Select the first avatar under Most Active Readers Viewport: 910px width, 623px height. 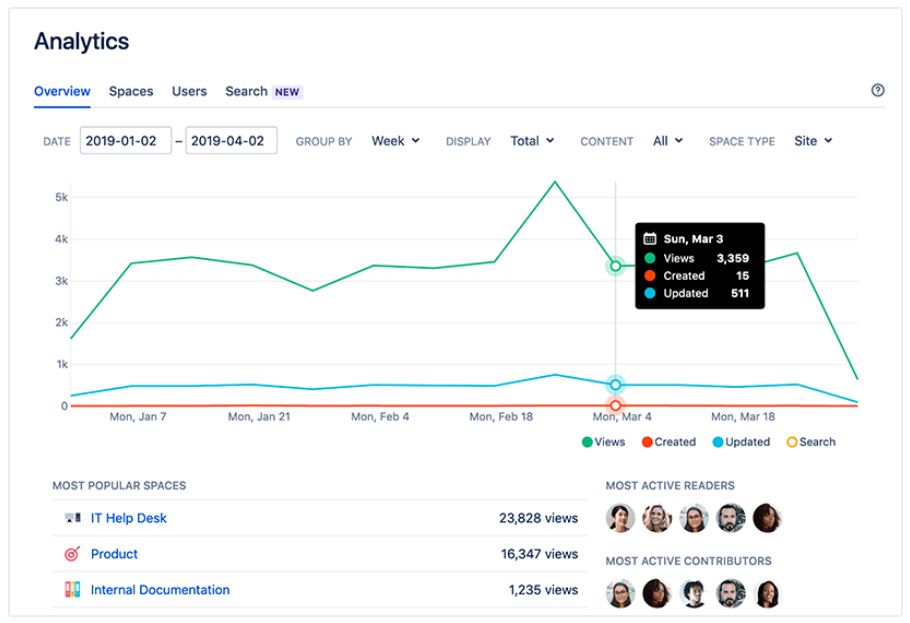click(620, 518)
